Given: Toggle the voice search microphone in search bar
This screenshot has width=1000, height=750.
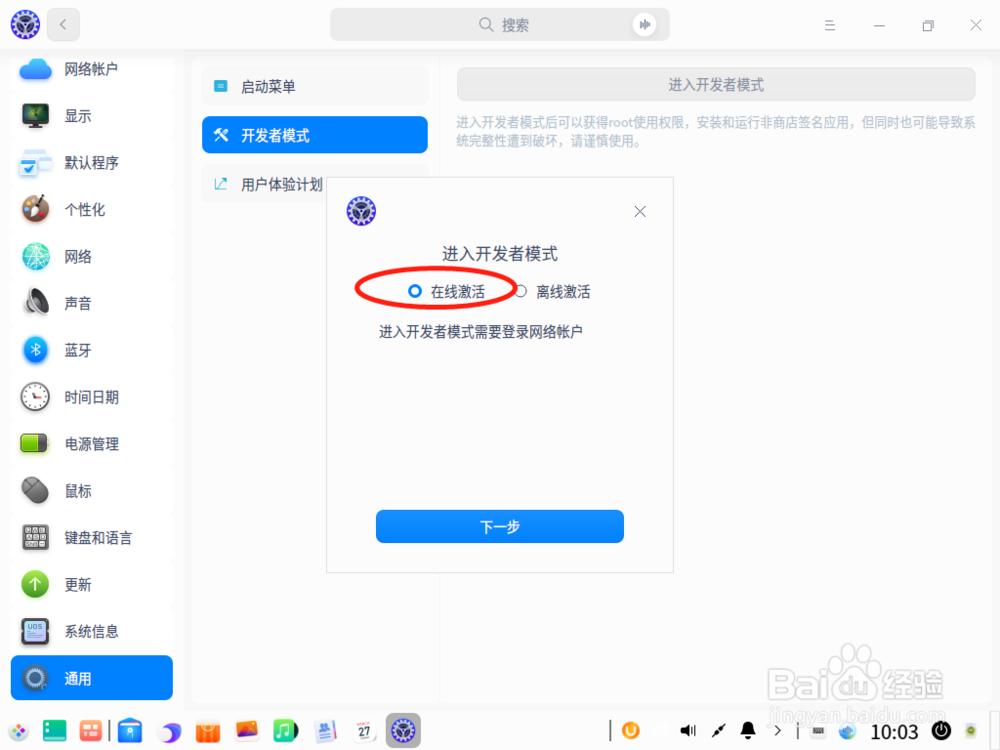Looking at the screenshot, I should 646,24.
